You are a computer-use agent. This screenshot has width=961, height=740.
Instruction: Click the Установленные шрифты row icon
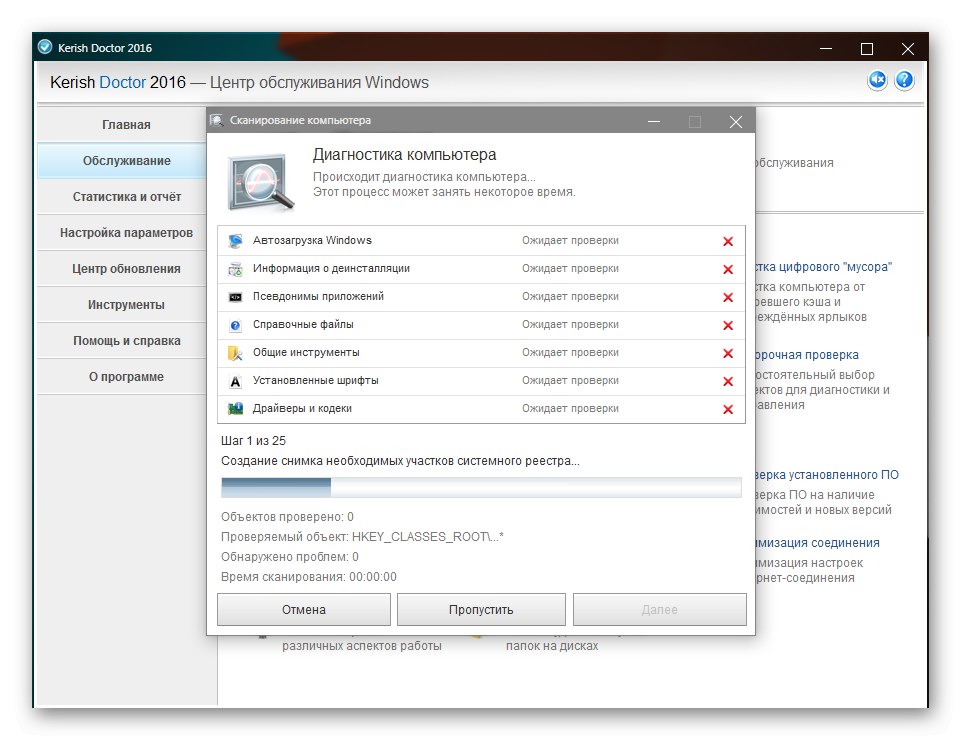point(235,381)
